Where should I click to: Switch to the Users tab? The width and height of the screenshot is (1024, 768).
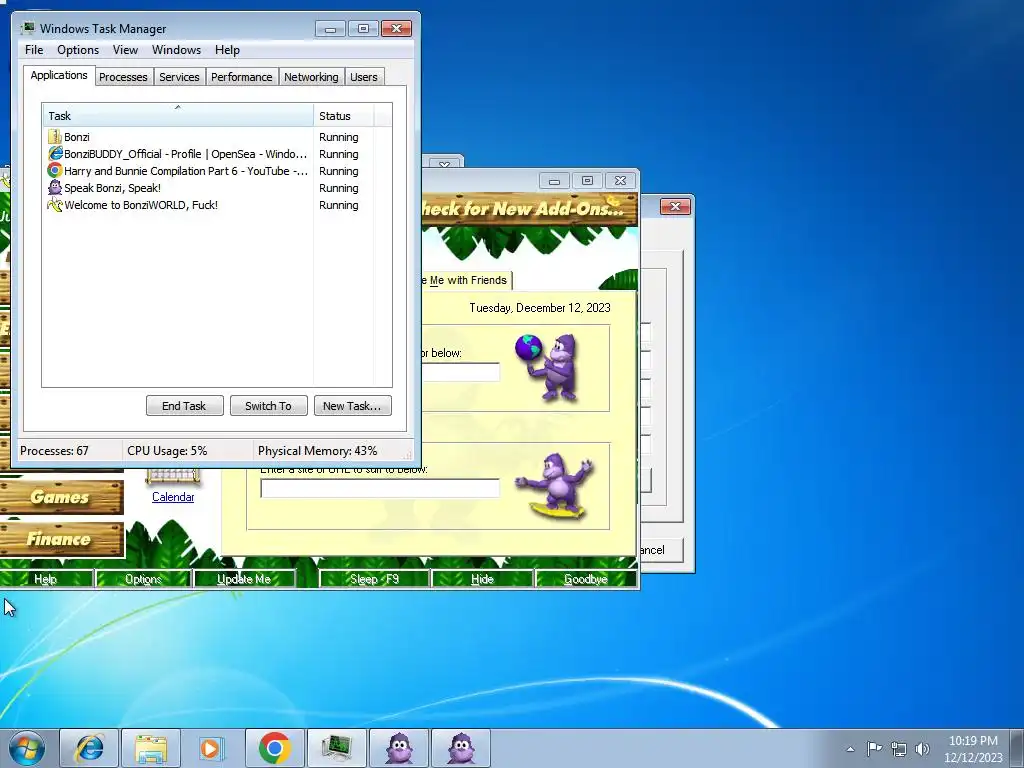(x=364, y=77)
